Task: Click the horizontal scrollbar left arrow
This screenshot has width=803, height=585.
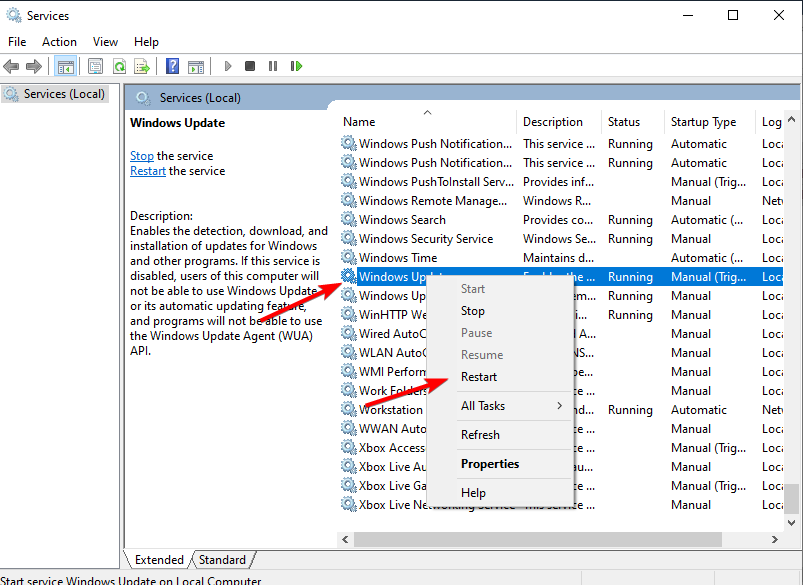Action: 345,539
